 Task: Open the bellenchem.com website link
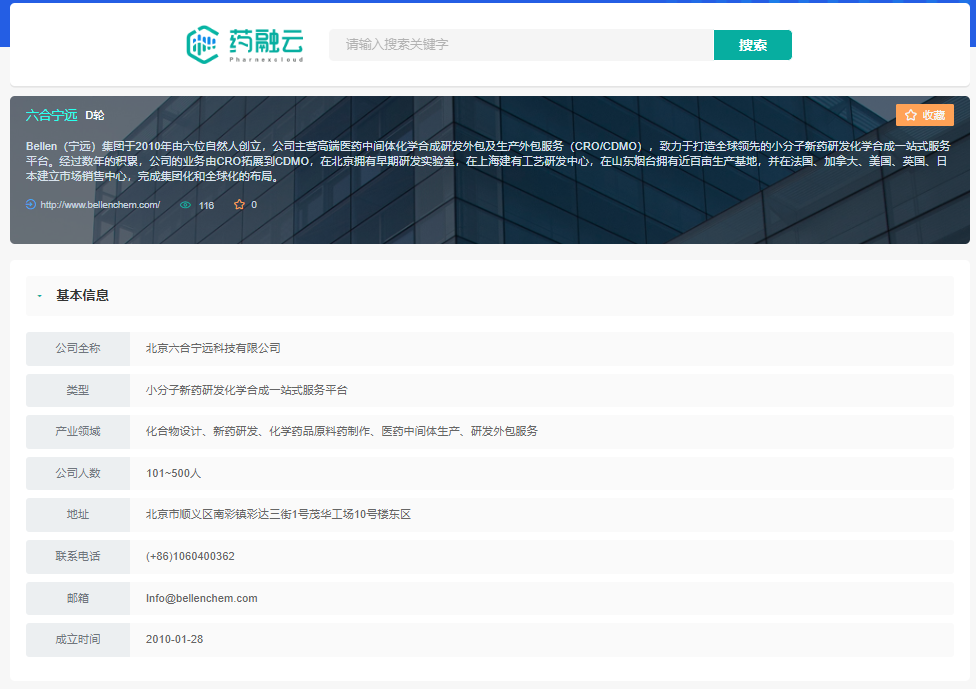click(x=100, y=205)
